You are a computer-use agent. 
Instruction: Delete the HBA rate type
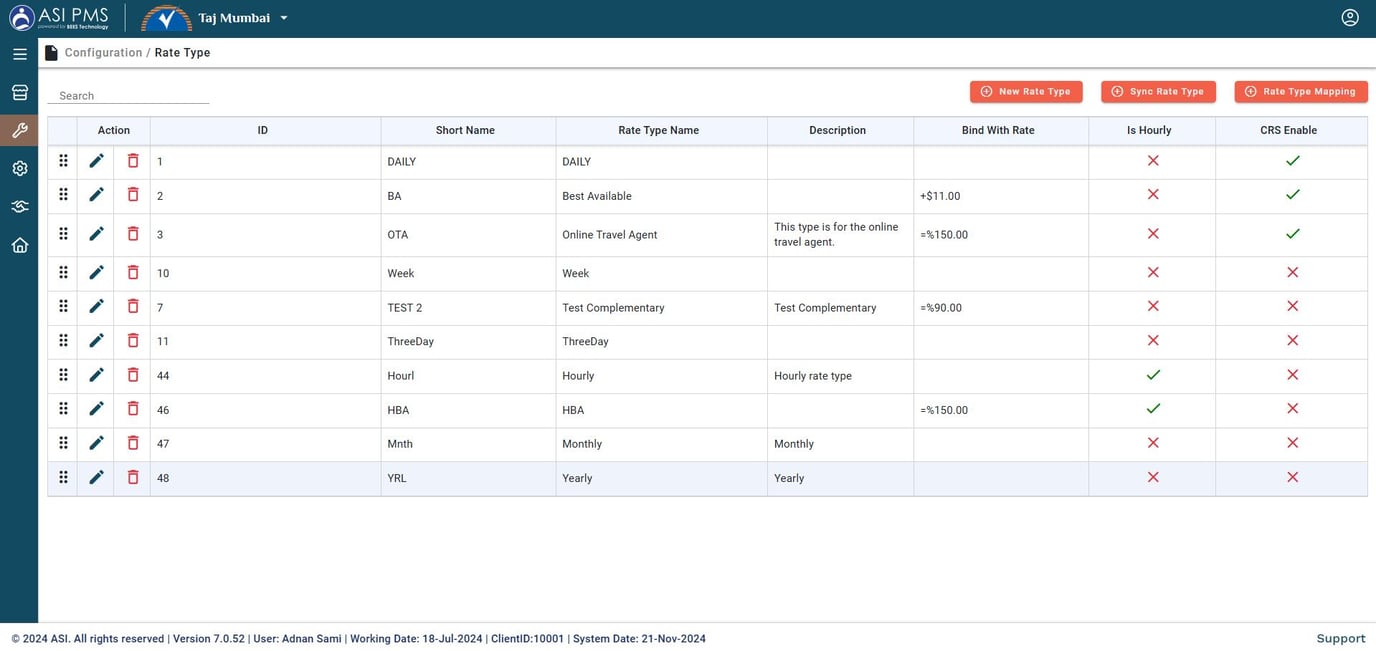(x=132, y=409)
